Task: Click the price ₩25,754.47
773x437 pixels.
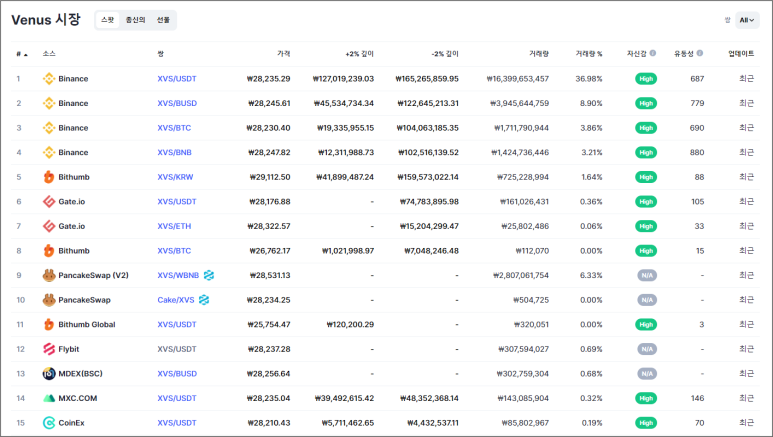Action: (x=269, y=324)
